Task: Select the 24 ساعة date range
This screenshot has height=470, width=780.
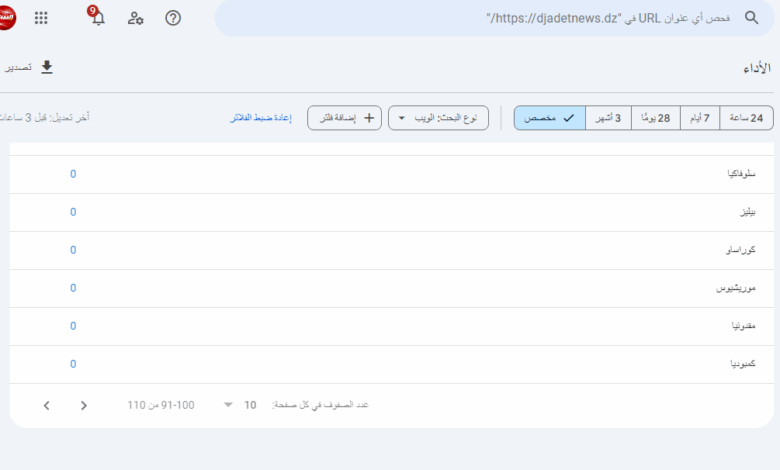Action: click(x=746, y=118)
